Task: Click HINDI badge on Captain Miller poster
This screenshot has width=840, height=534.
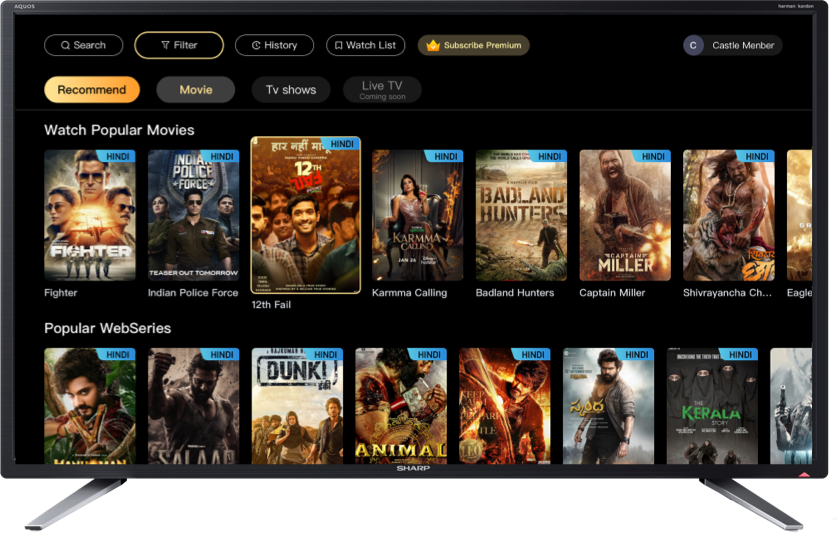Action: point(652,156)
